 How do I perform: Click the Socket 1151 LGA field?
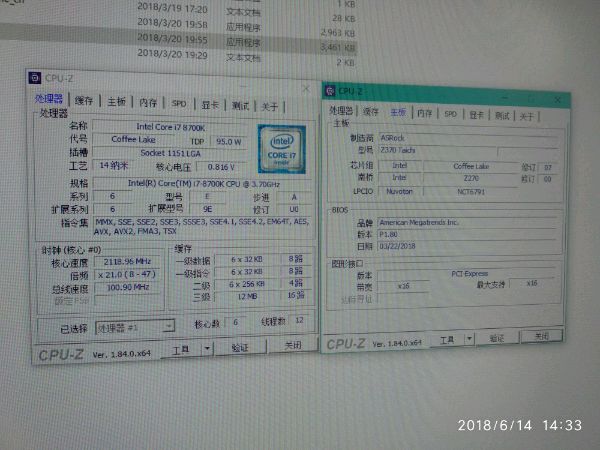click(x=170, y=153)
